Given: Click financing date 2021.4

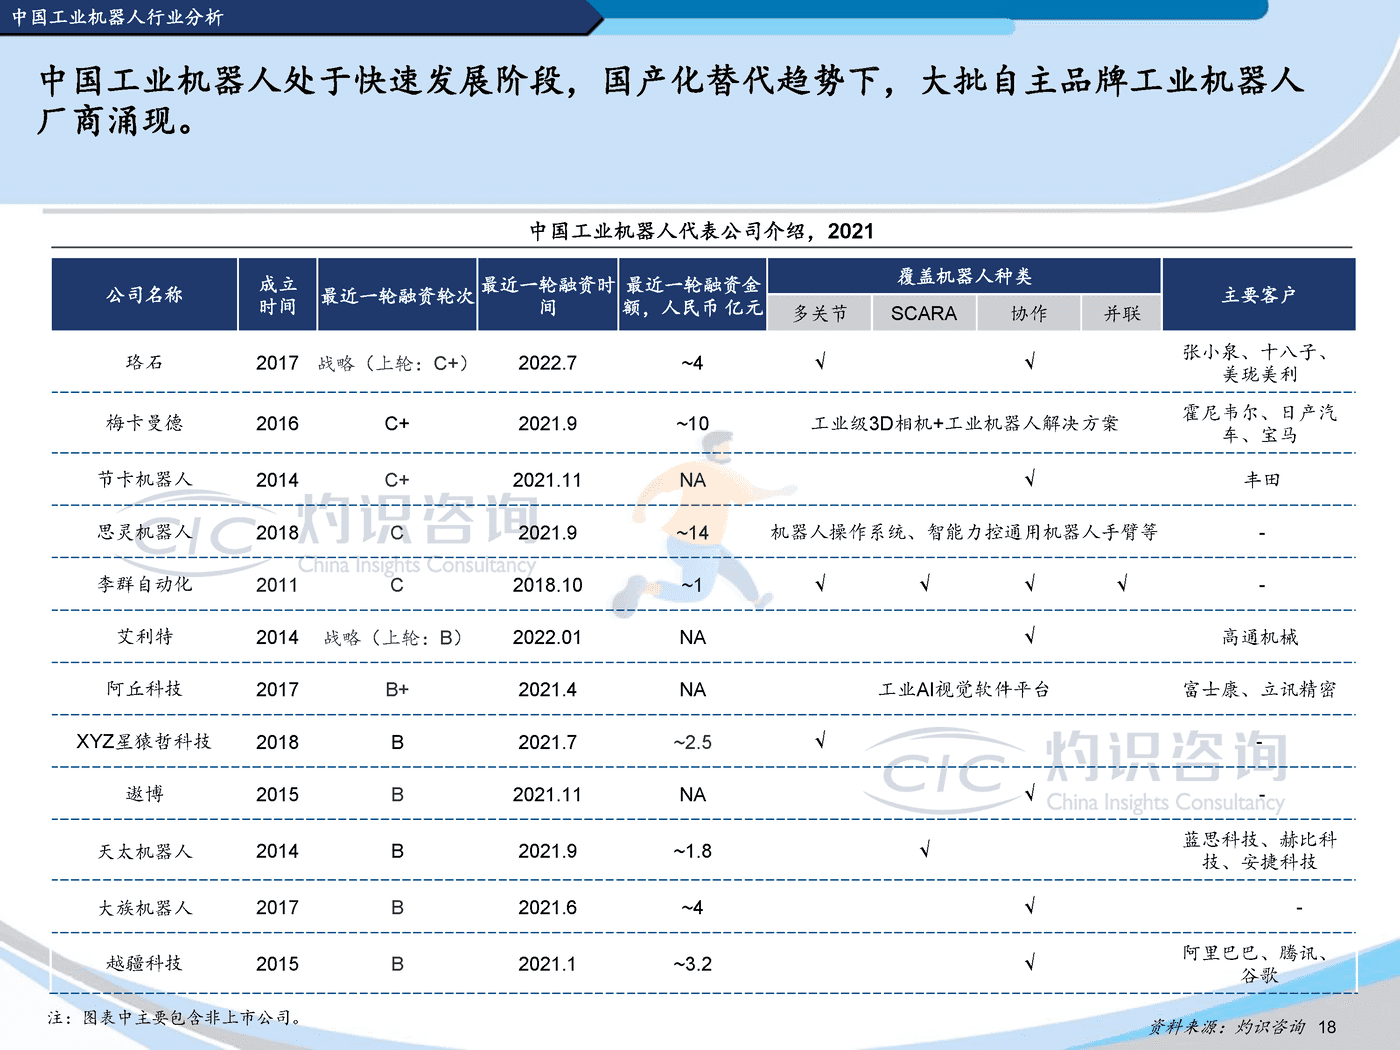Looking at the screenshot, I should (547, 689).
